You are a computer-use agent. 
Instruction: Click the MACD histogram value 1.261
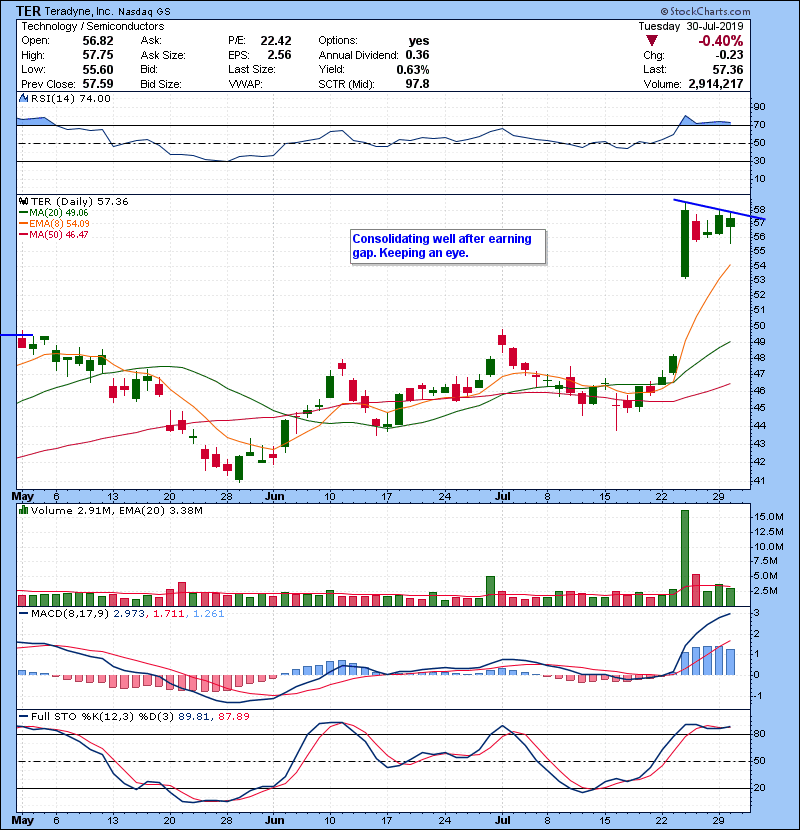coord(208,614)
